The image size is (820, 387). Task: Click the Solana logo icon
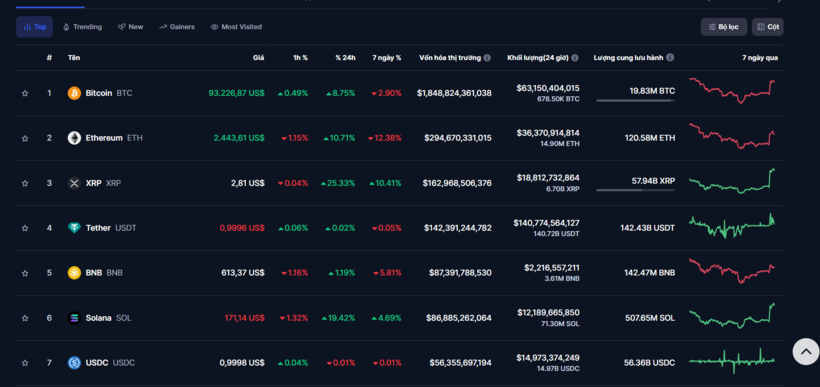point(74,318)
